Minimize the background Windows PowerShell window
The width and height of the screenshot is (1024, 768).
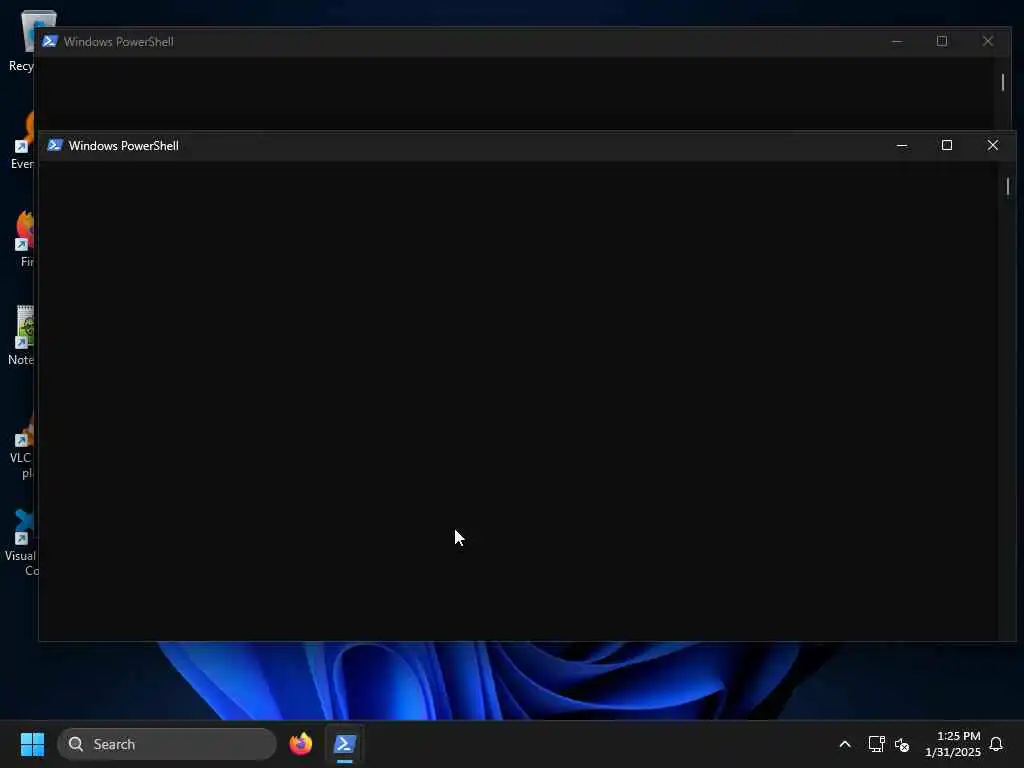(x=897, y=41)
